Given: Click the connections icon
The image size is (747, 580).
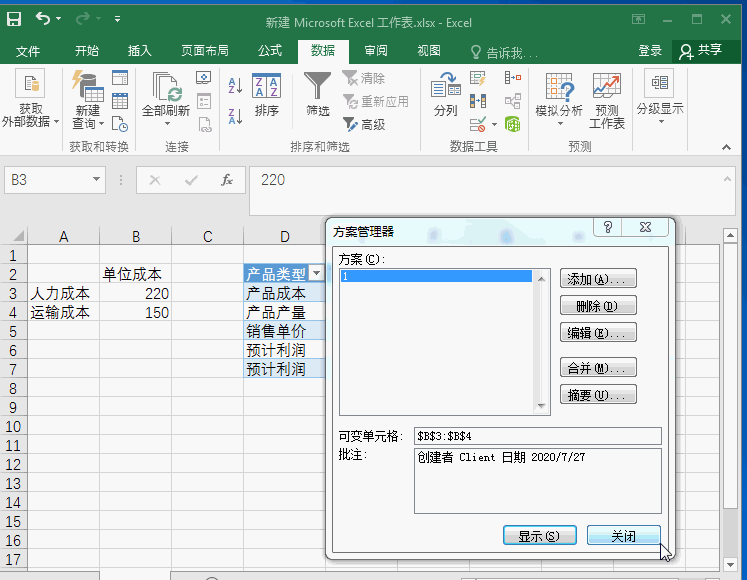Looking at the screenshot, I should click(x=204, y=78).
